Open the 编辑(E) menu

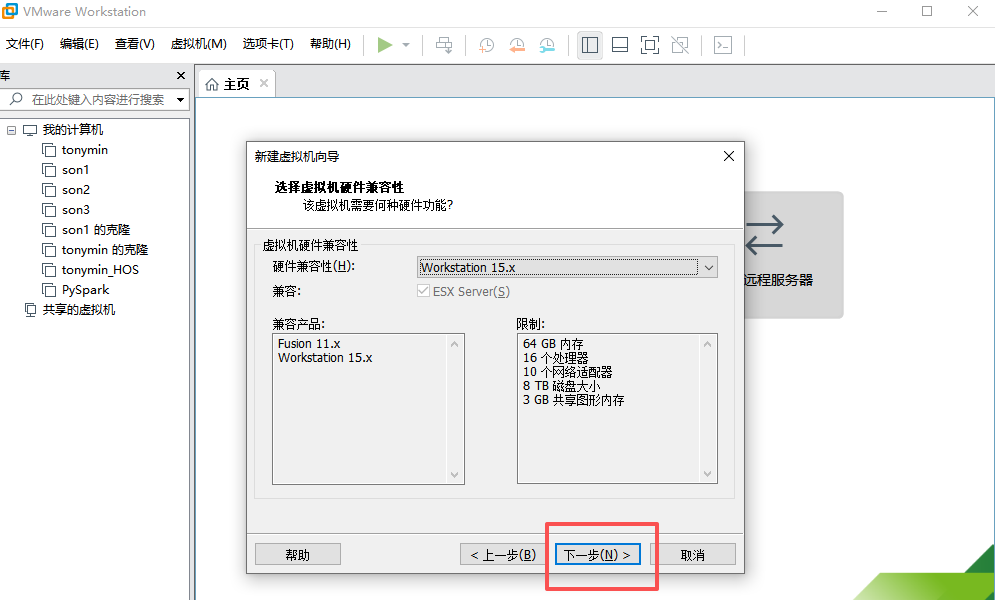click(79, 44)
